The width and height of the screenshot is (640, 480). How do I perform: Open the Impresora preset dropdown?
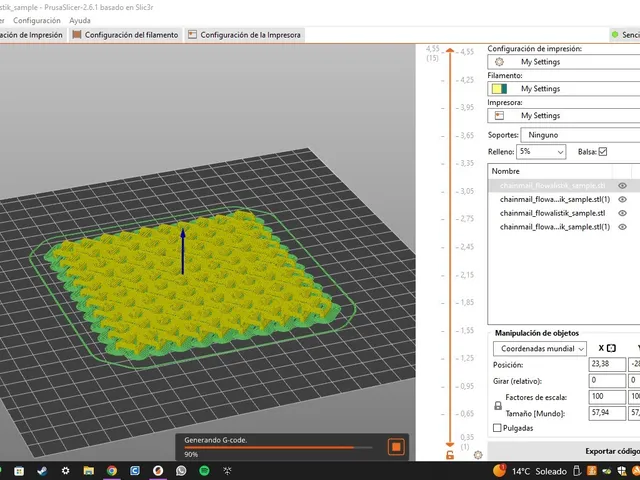(x=564, y=116)
